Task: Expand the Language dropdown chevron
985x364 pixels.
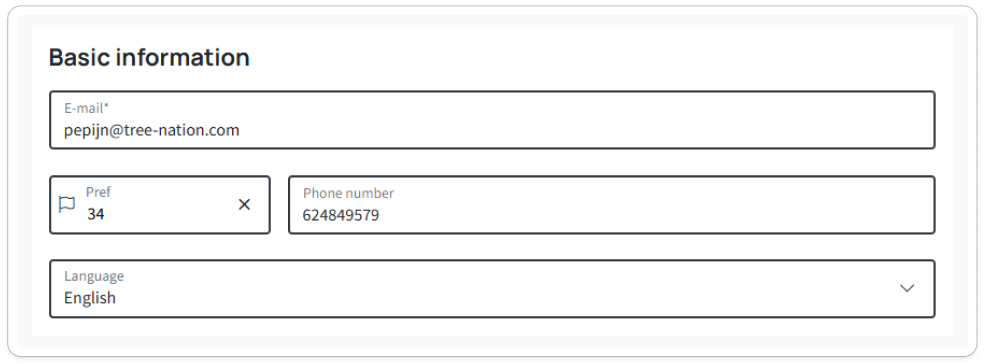Action: click(906, 289)
